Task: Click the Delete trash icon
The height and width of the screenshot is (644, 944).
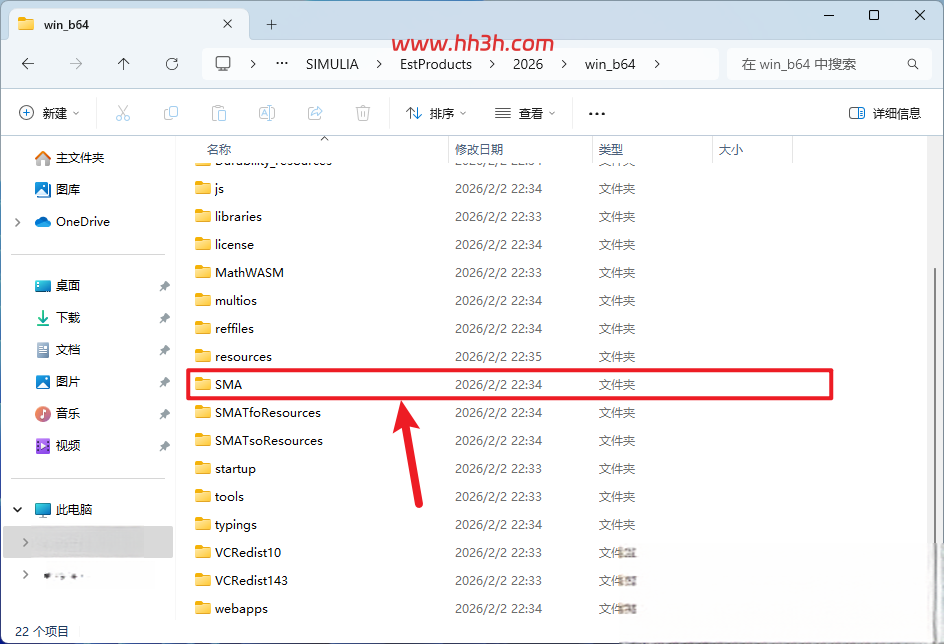Action: 363,113
